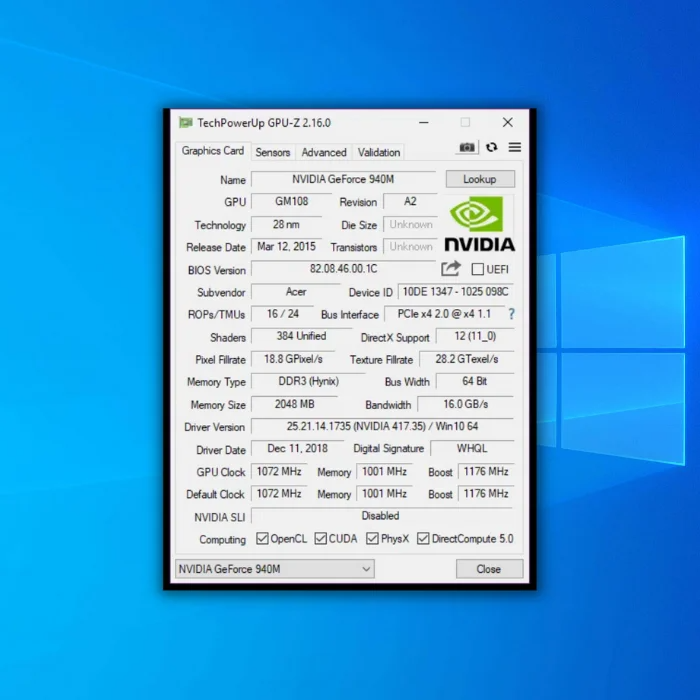700x700 pixels.
Task: Click the Driver Version 25.21.14.1735 field
Action: pyautogui.click(x=383, y=426)
